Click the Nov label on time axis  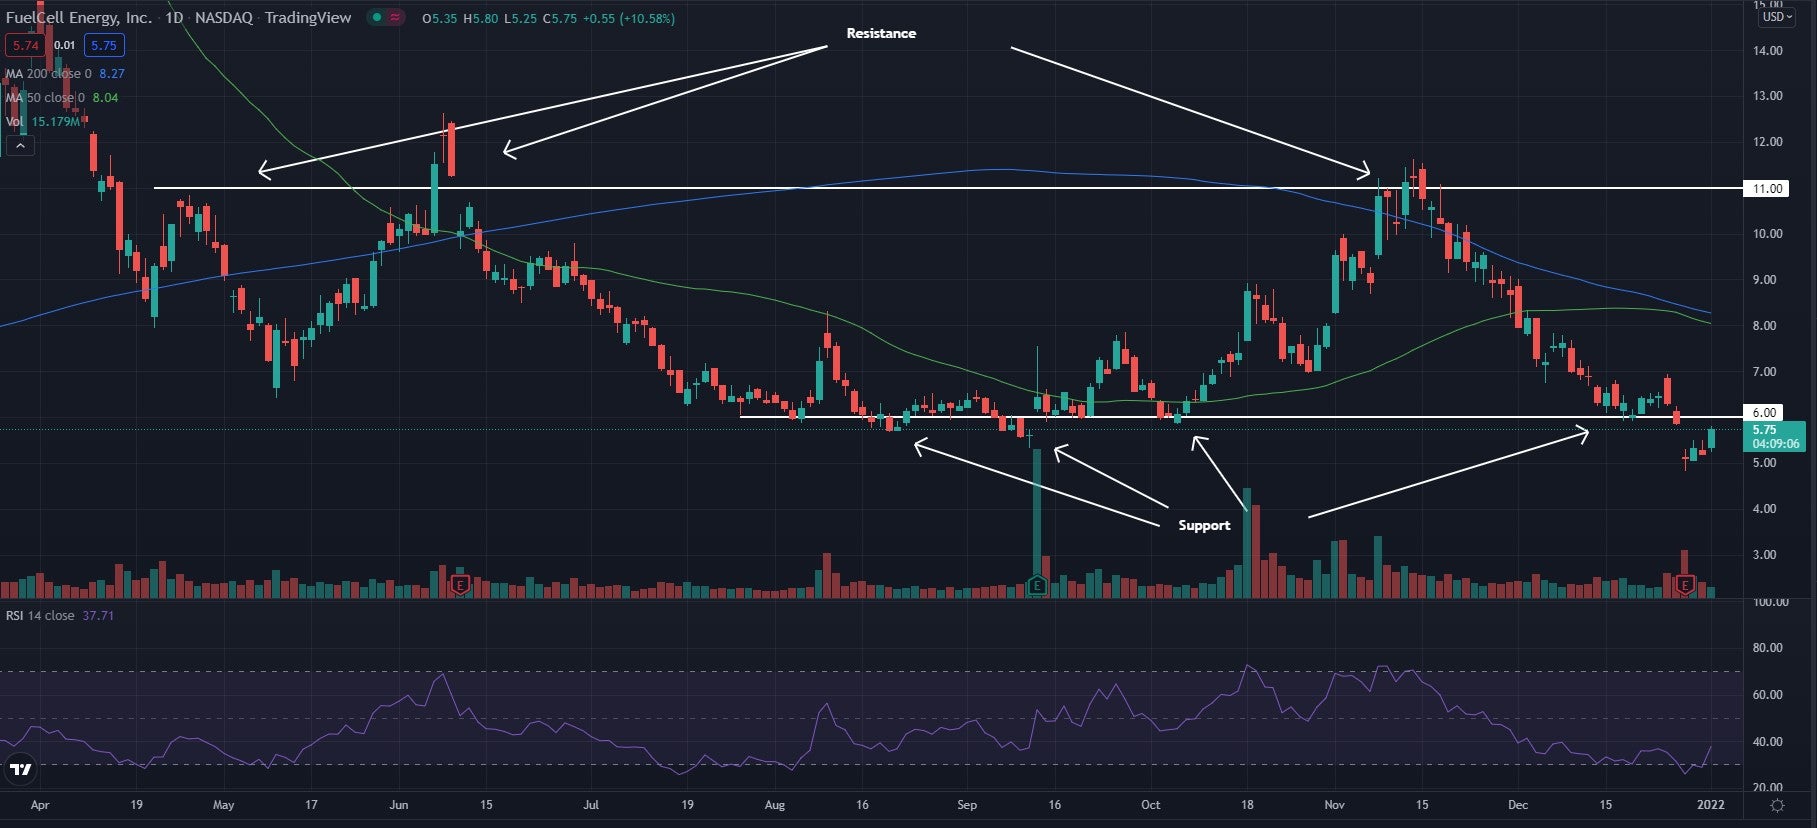point(1334,805)
